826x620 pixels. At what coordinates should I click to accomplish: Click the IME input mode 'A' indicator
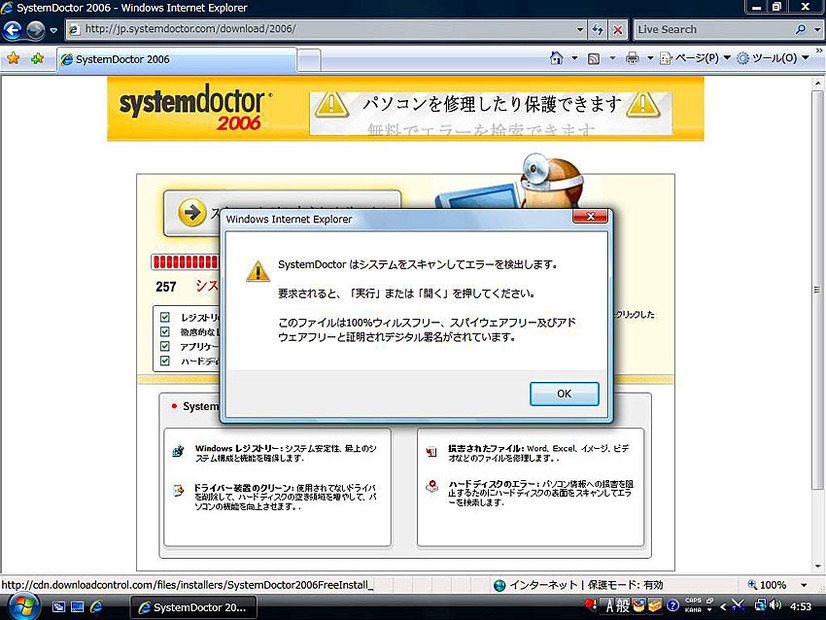pyautogui.click(x=609, y=606)
